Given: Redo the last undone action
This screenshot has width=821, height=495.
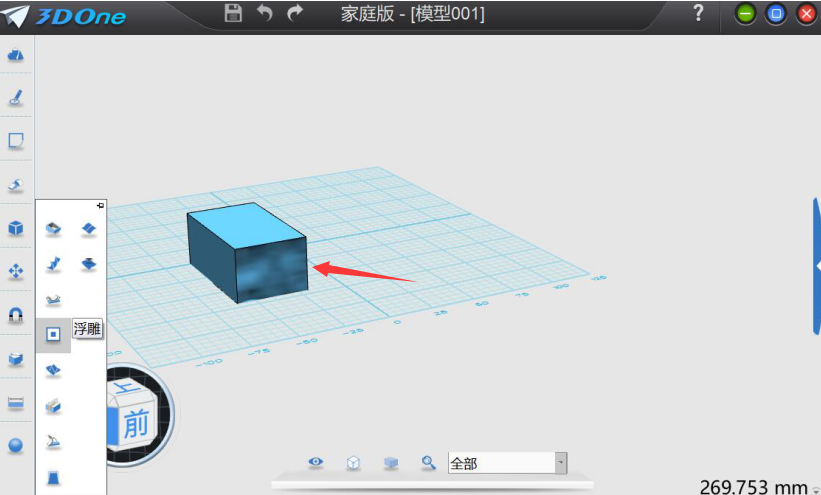Looking at the screenshot, I should (295, 13).
